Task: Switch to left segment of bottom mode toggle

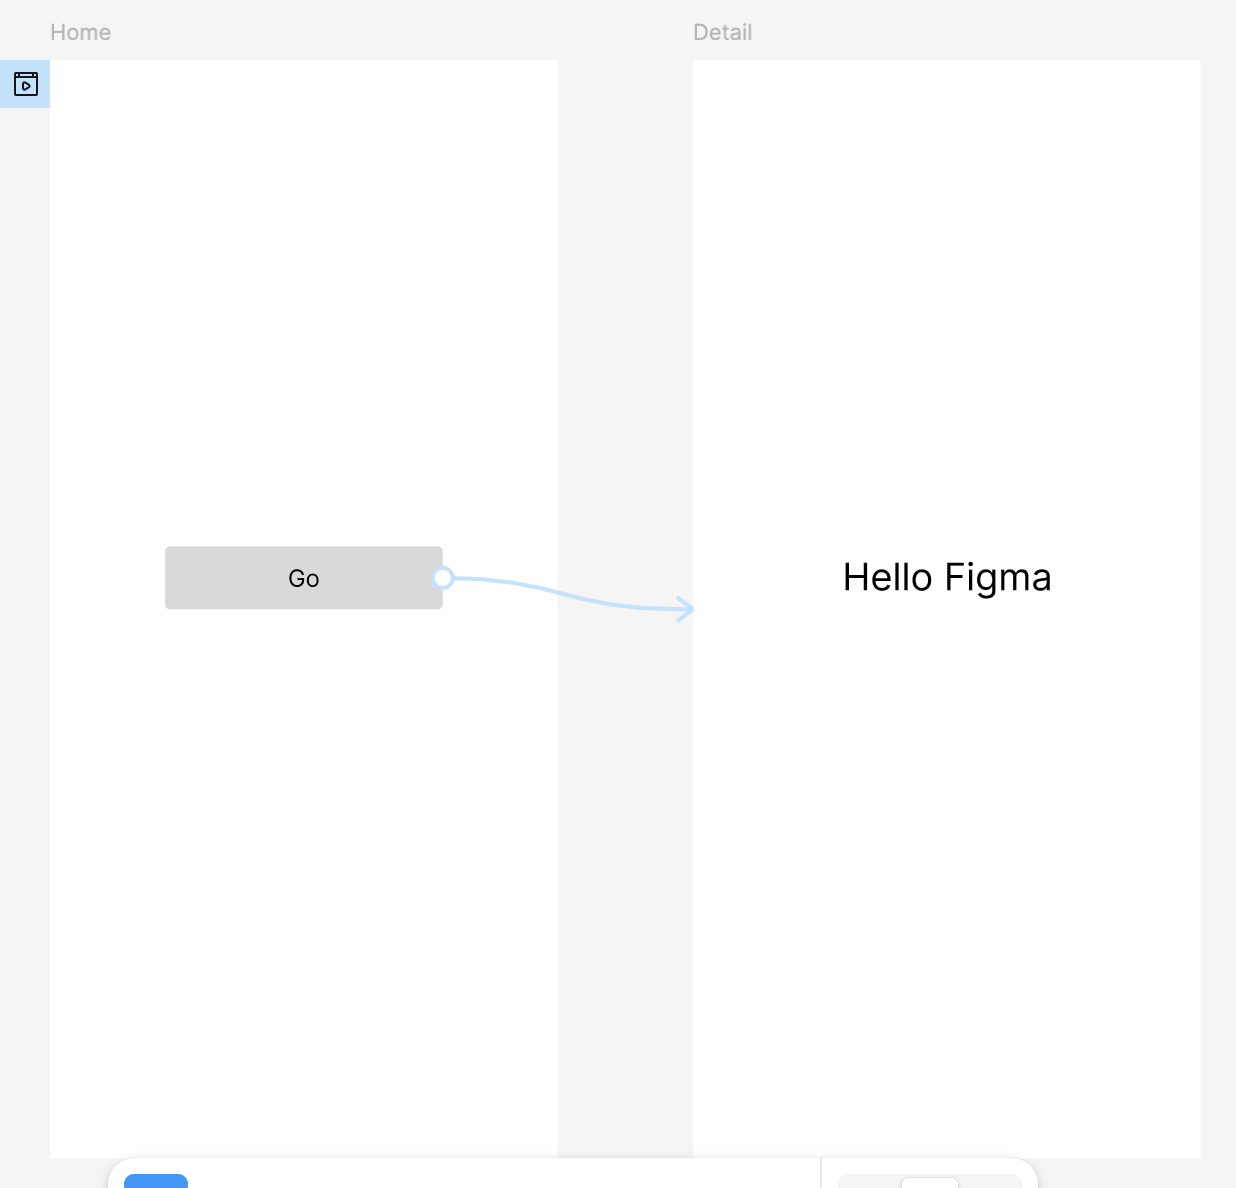Action: coord(870,1182)
